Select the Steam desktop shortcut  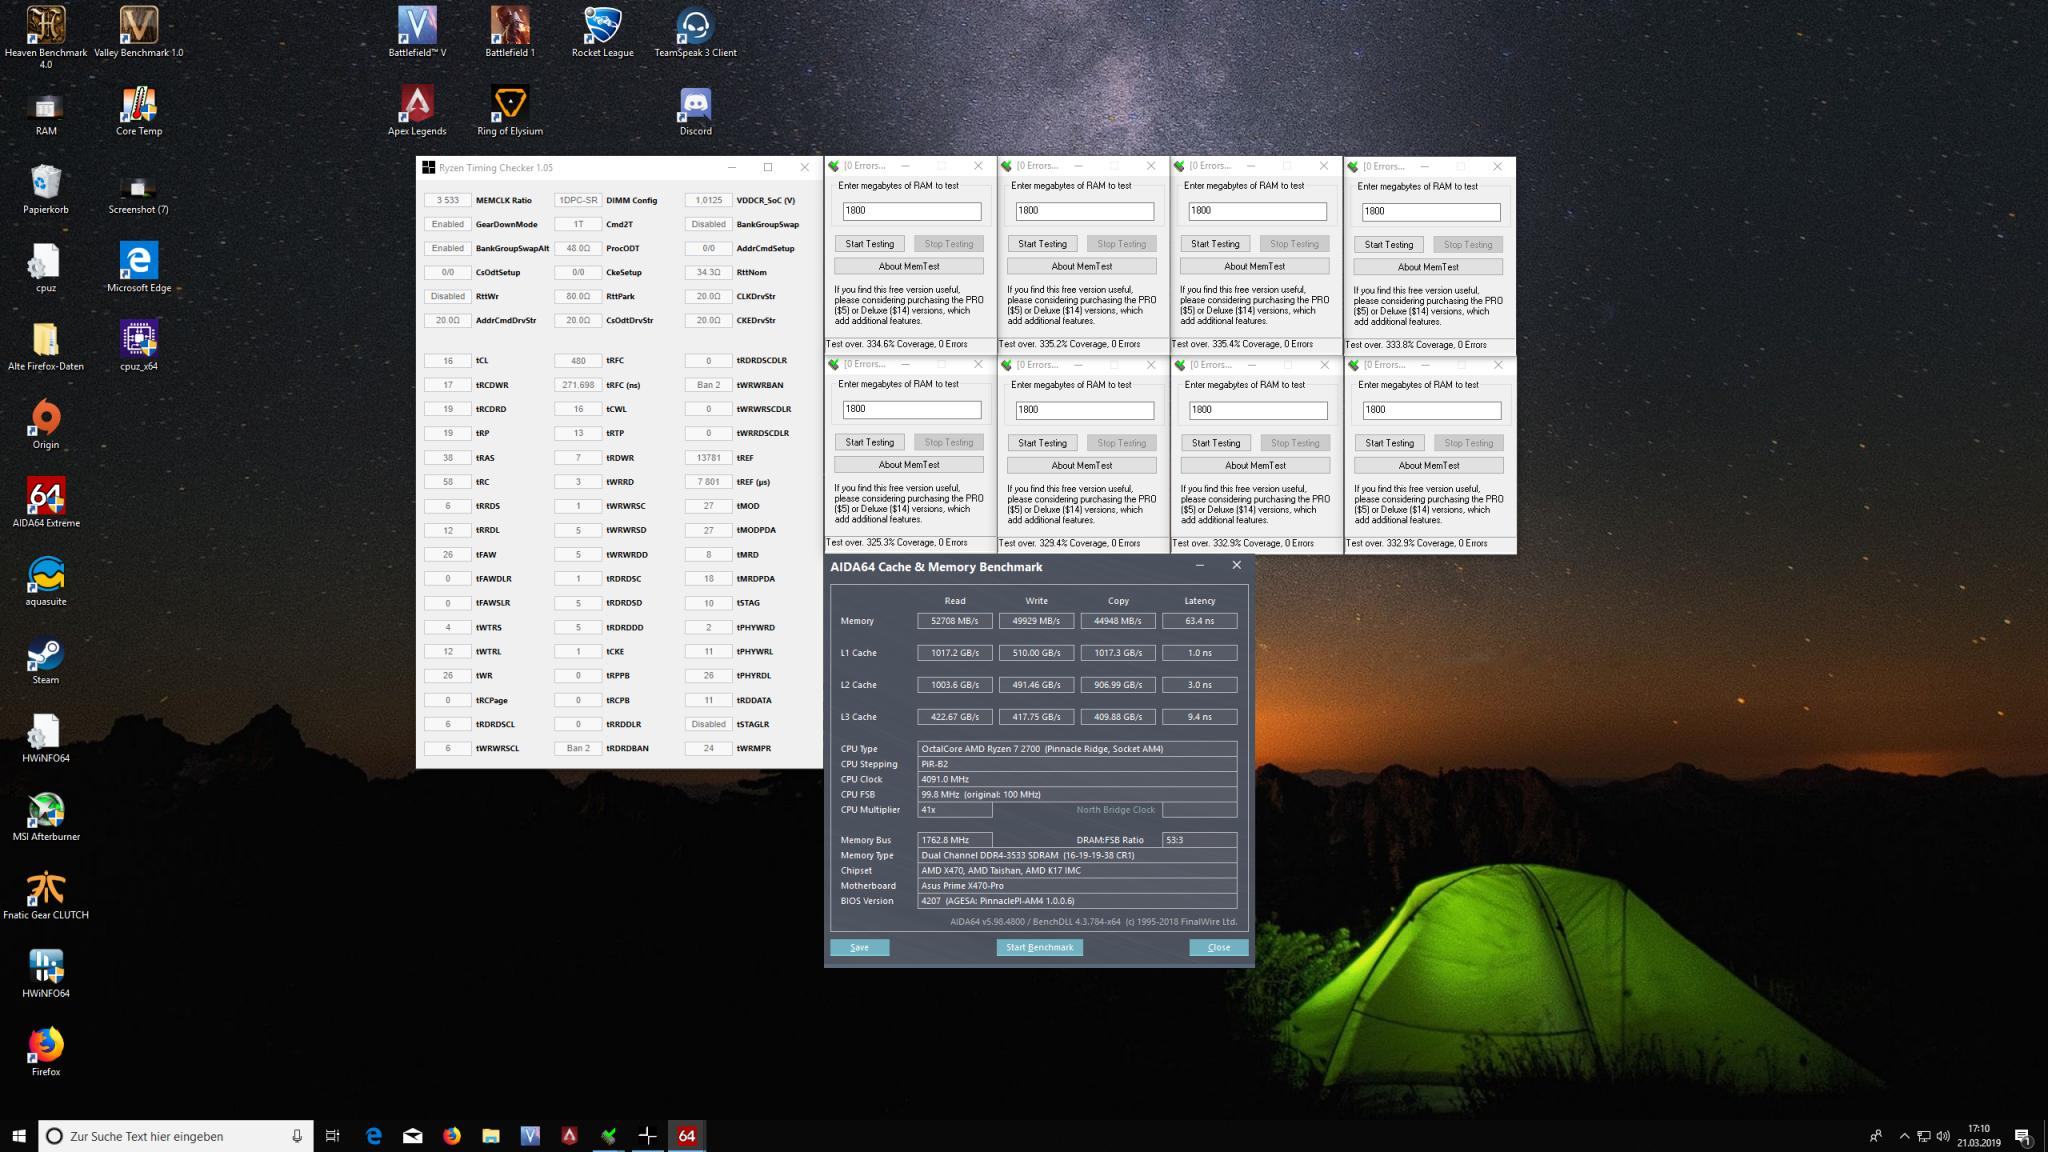pyautogui.click(x=46, y=660)
